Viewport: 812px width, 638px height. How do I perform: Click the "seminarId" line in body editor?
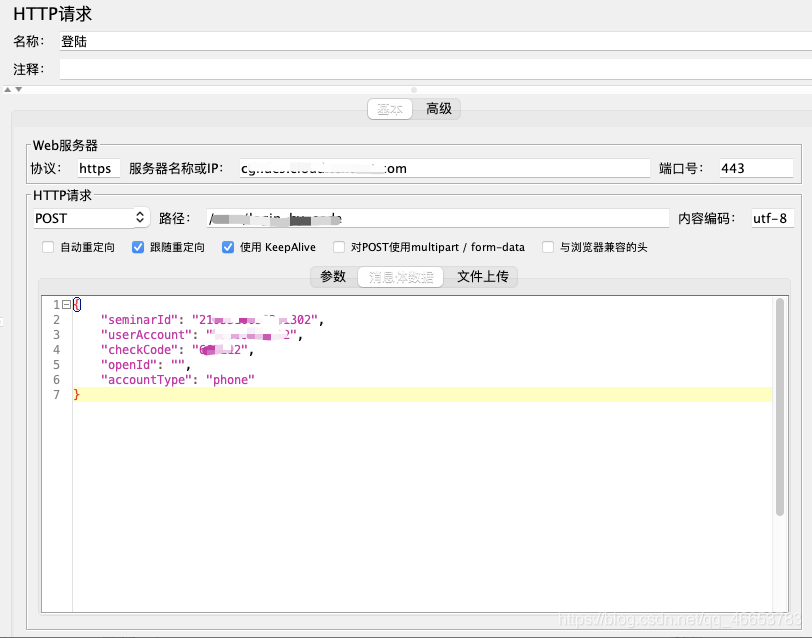click(212, 320)
